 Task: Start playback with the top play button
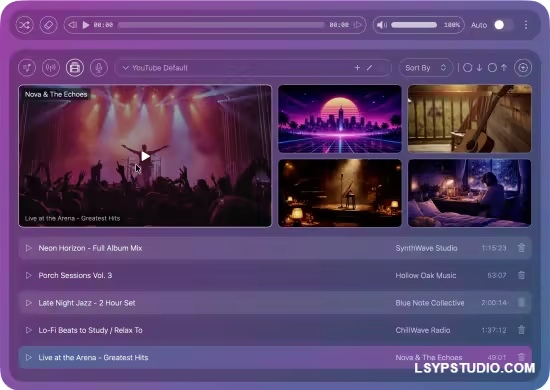tap(86, 25)
